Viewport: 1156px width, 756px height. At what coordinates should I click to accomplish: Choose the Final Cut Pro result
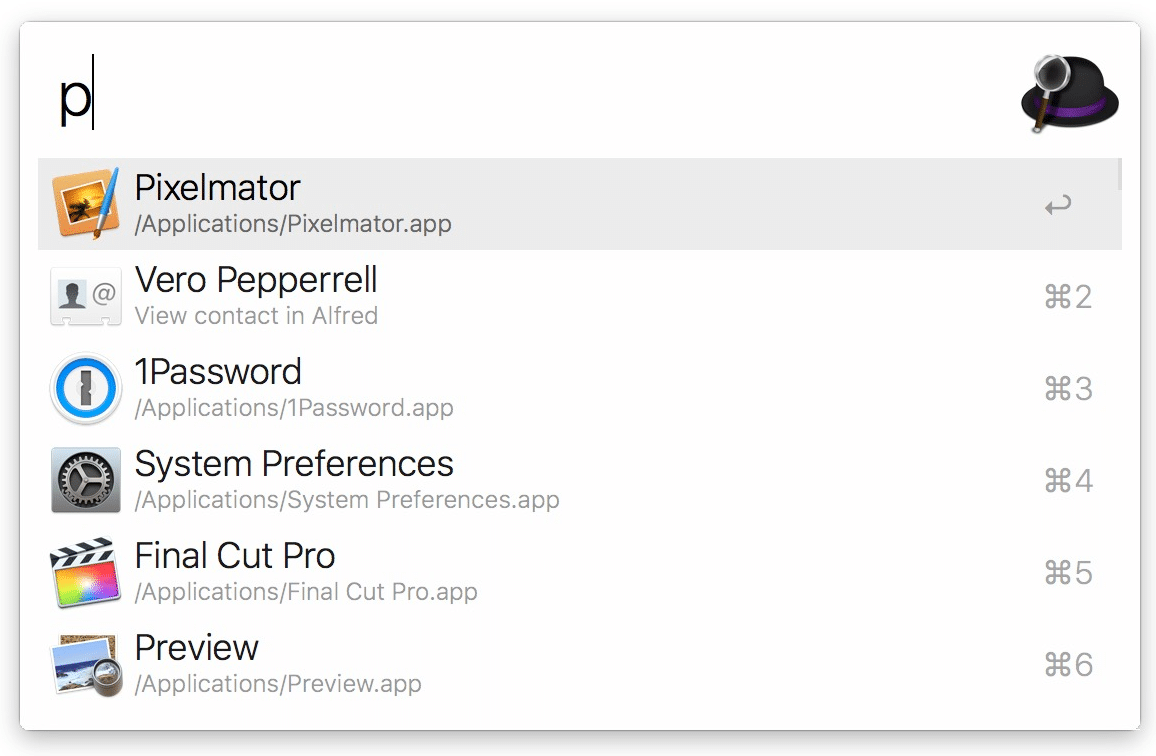pos(235,556)
